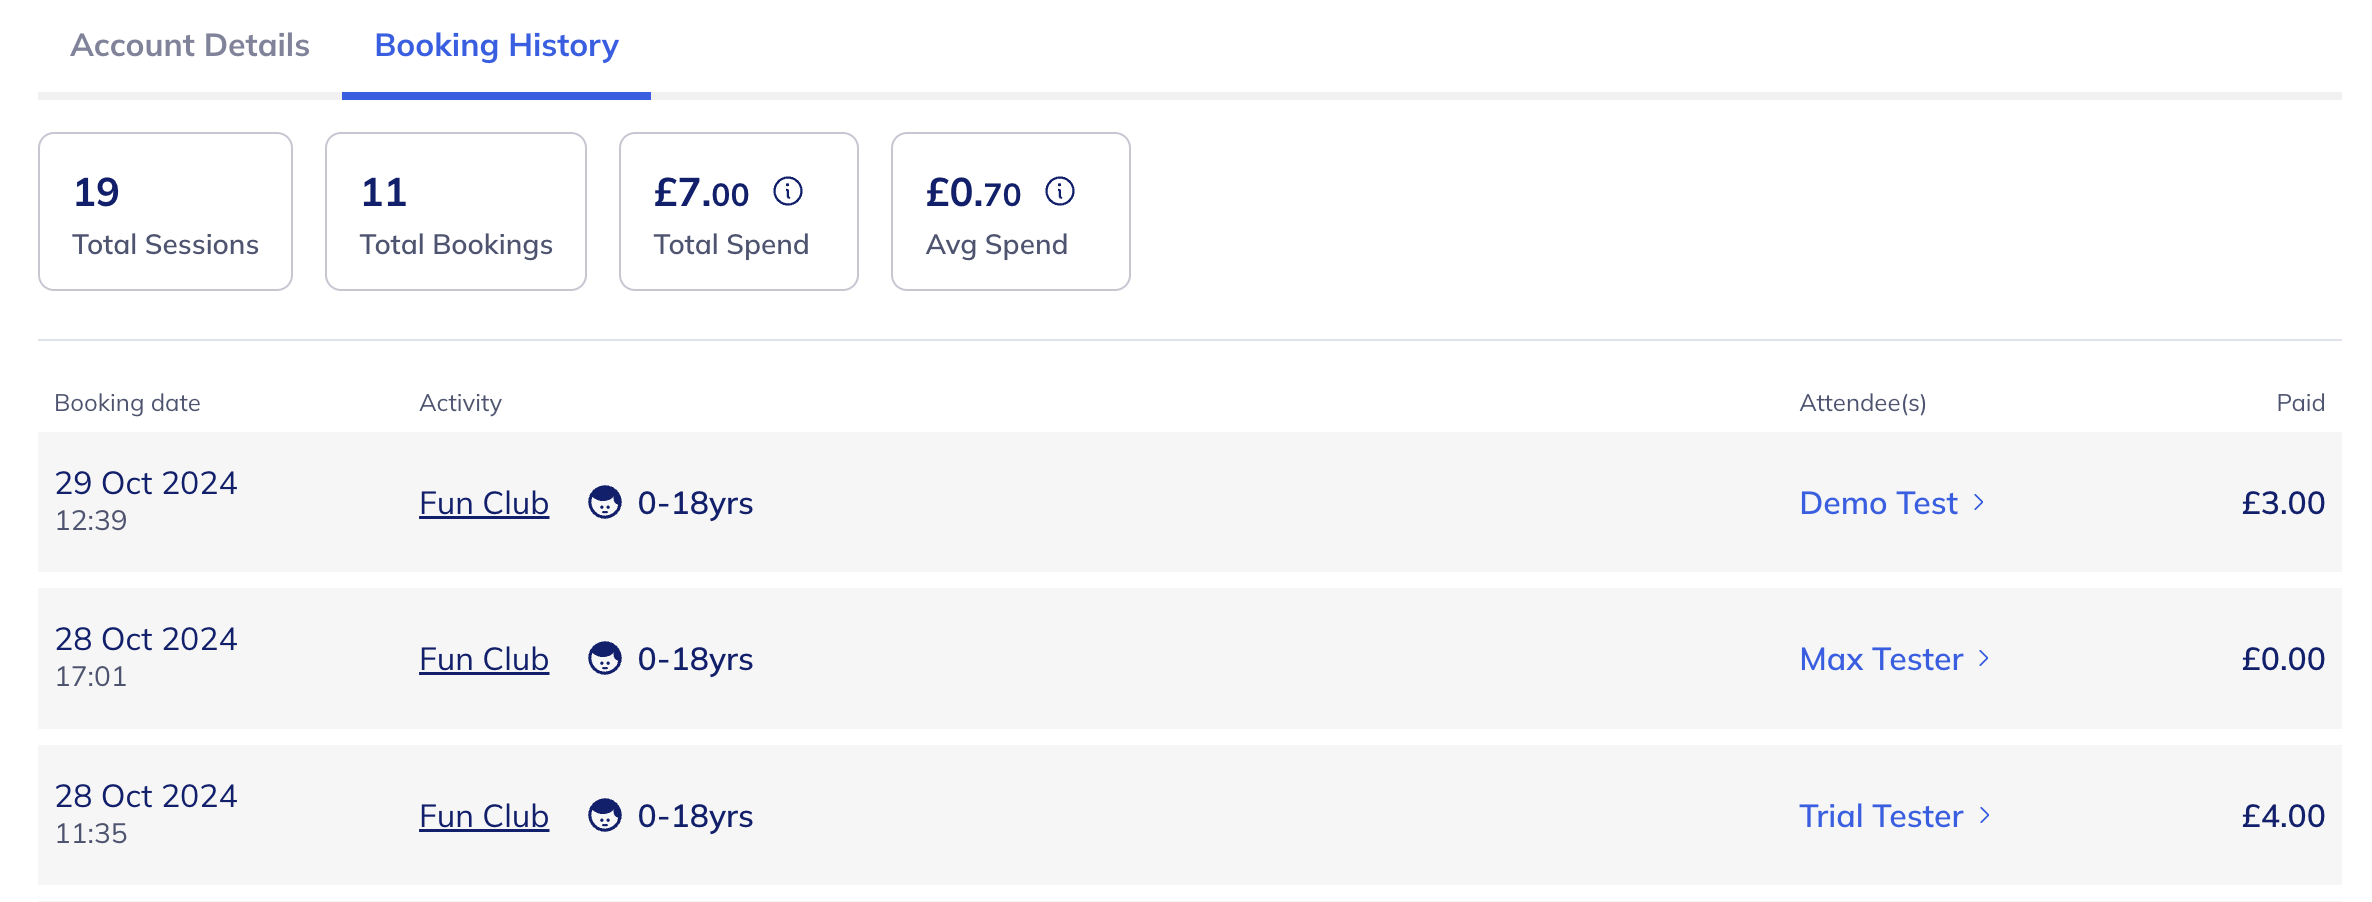This screenshot has height=902, width=2372.
Task: Click the child face icon in 11:35 row
Action: [604, 815]
